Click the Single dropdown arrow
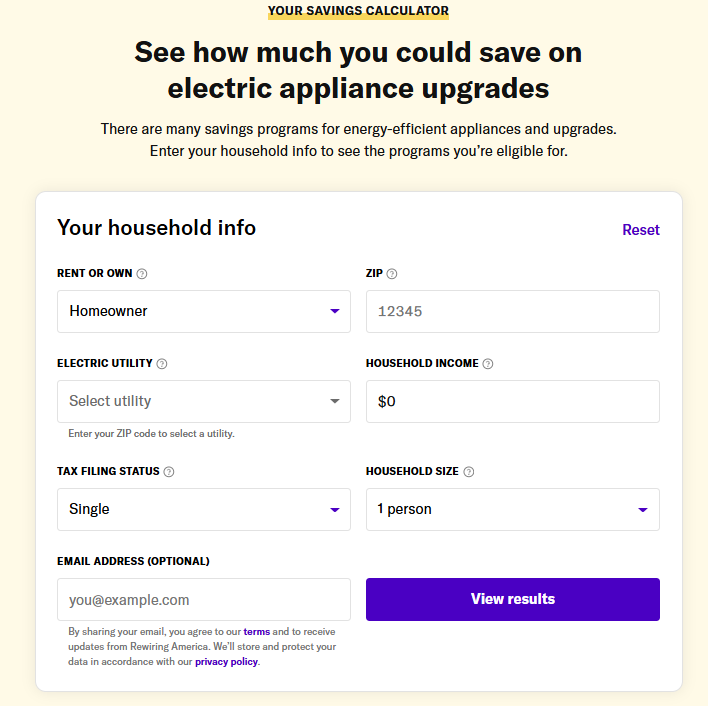The width and height of the screenshot is (708, 706). (335, 510)
